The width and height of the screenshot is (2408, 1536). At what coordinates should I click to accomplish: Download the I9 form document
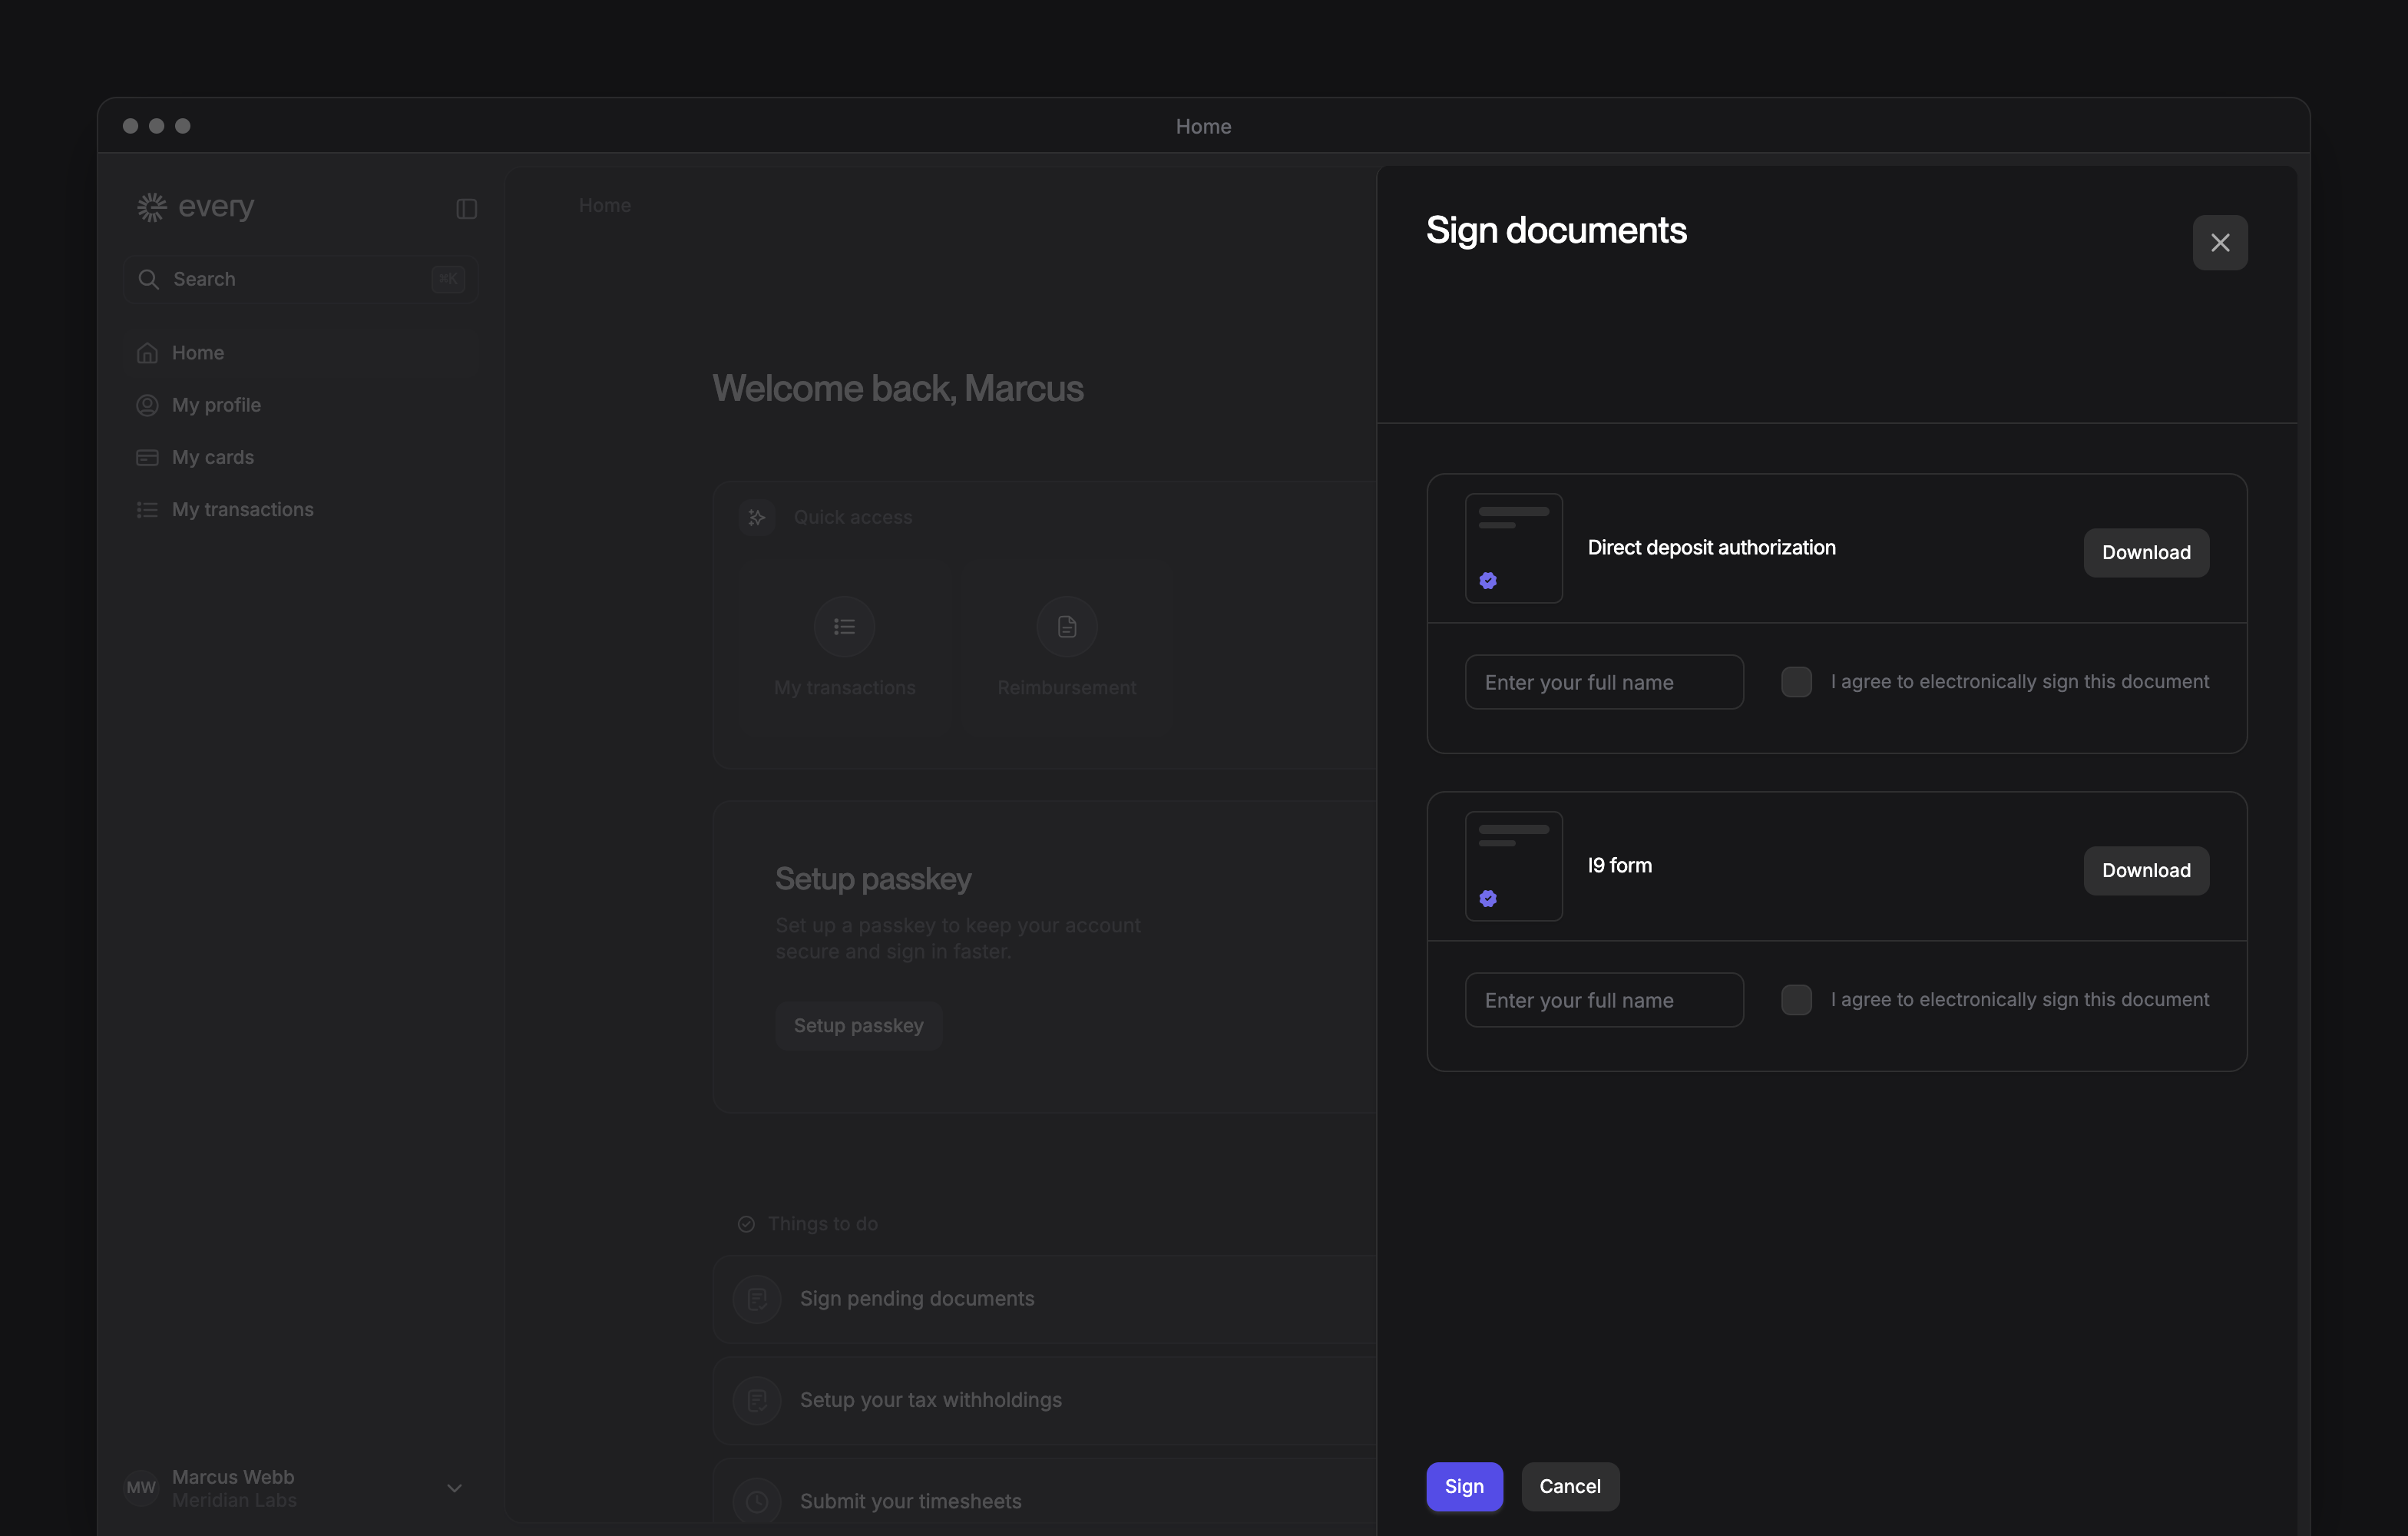pos(2145,870)
